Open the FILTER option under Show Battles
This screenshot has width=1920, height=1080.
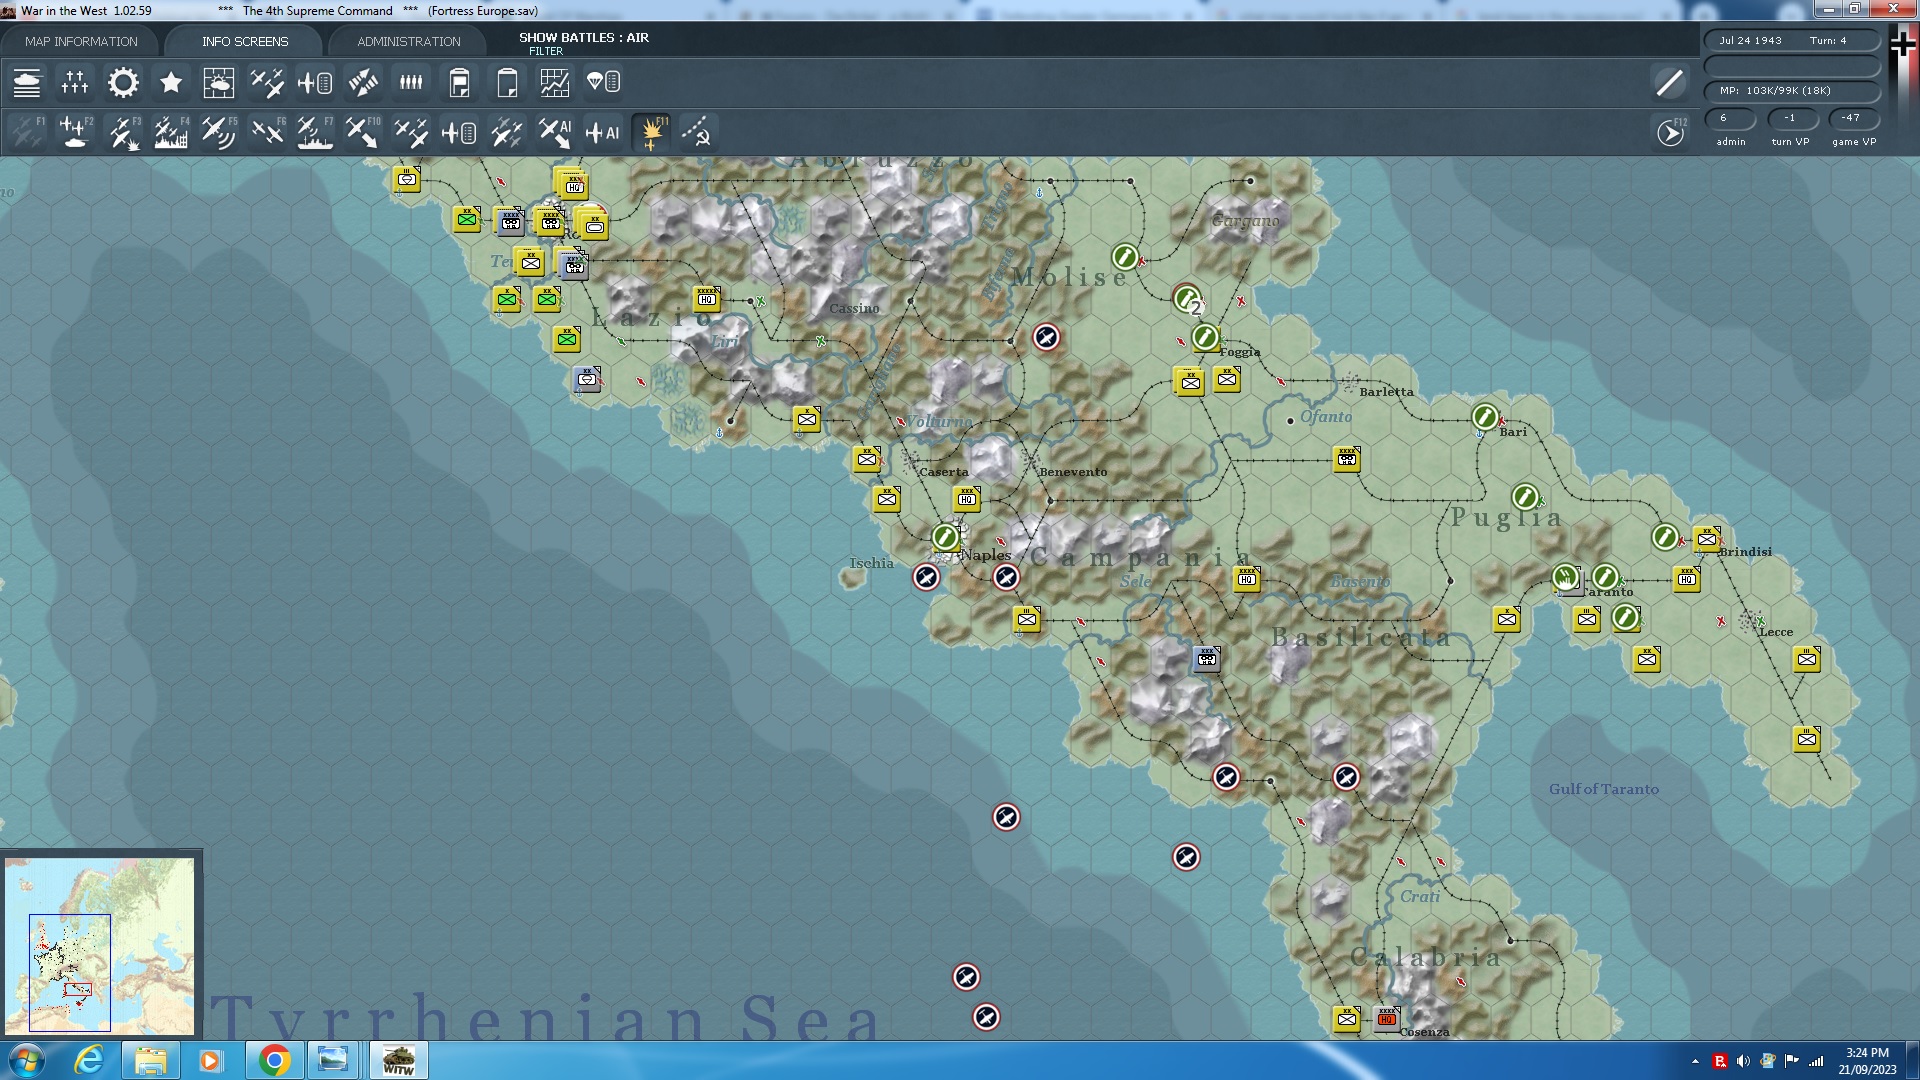tap(545, 51)
